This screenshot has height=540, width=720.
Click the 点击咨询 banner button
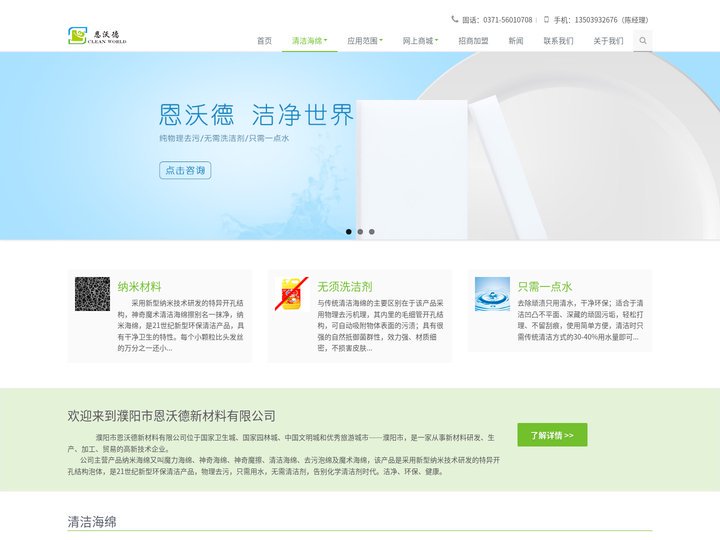tap(185, 170)
